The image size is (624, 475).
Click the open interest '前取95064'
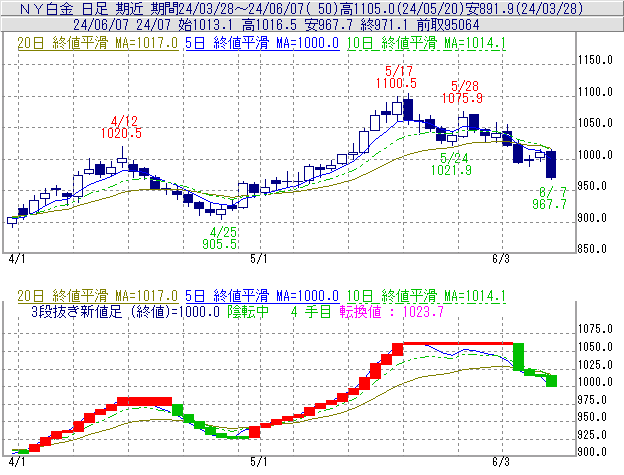coord(448,25)
